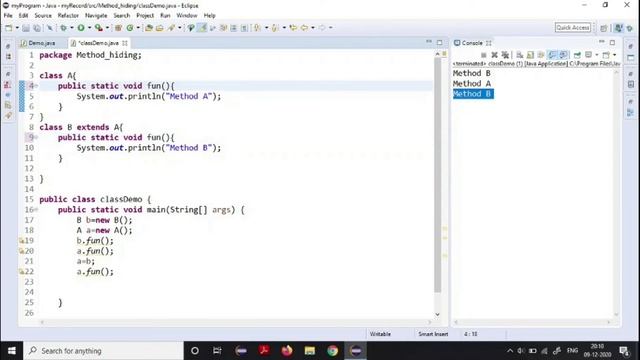Collapse fold marker at line 4
Viewport: 640px width, 360px height.
[x=36, y=86]
